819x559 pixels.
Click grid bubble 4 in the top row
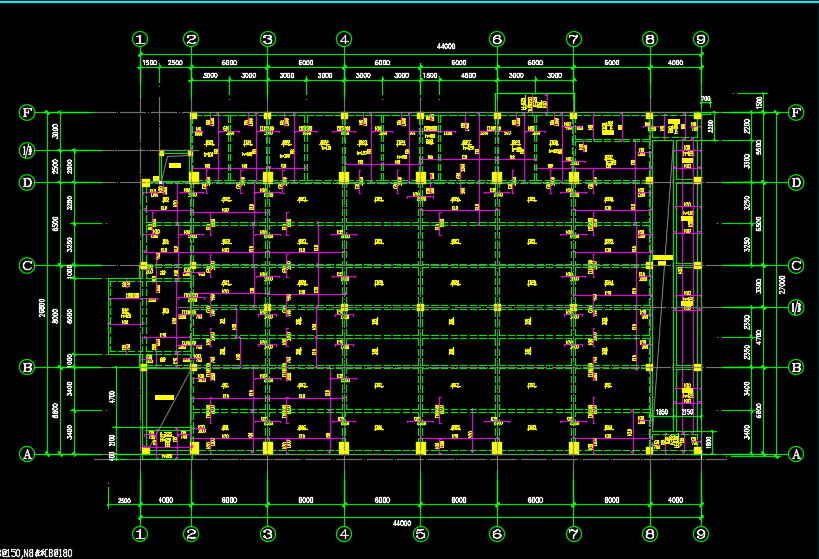(344, 39)
